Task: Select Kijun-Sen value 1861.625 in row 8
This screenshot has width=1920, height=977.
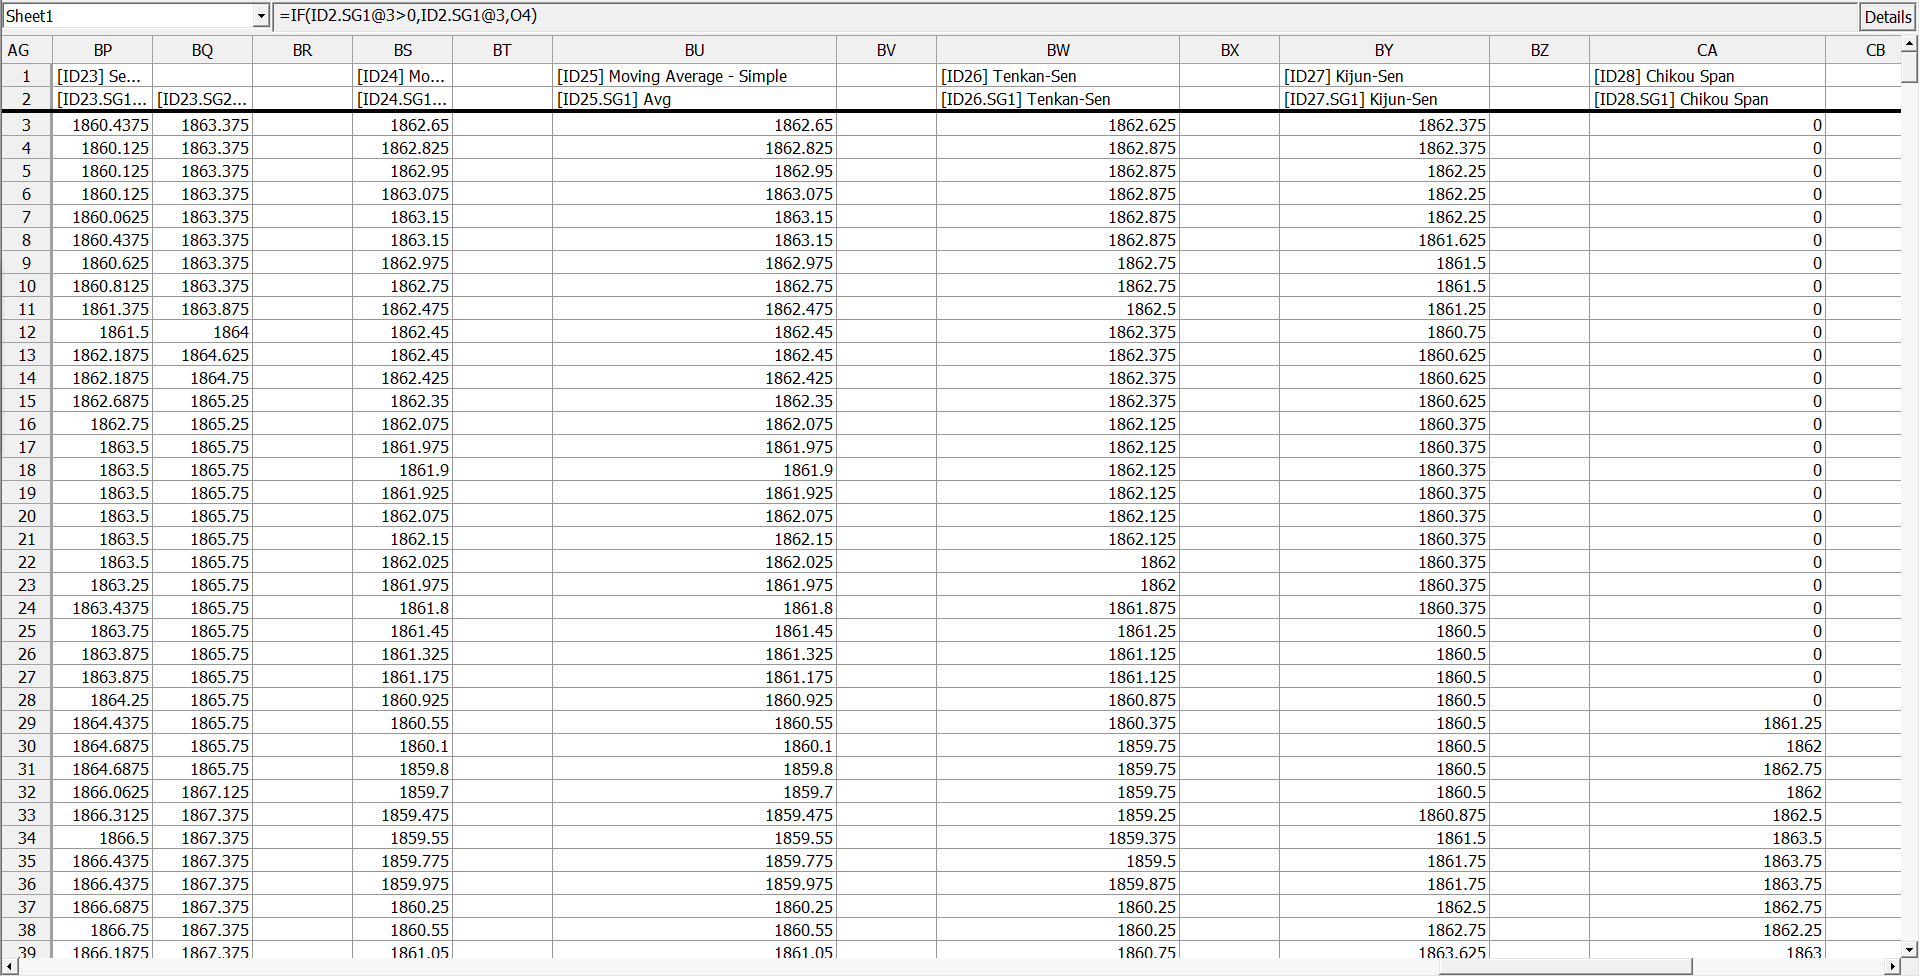Action: (x=1384, y=240)
